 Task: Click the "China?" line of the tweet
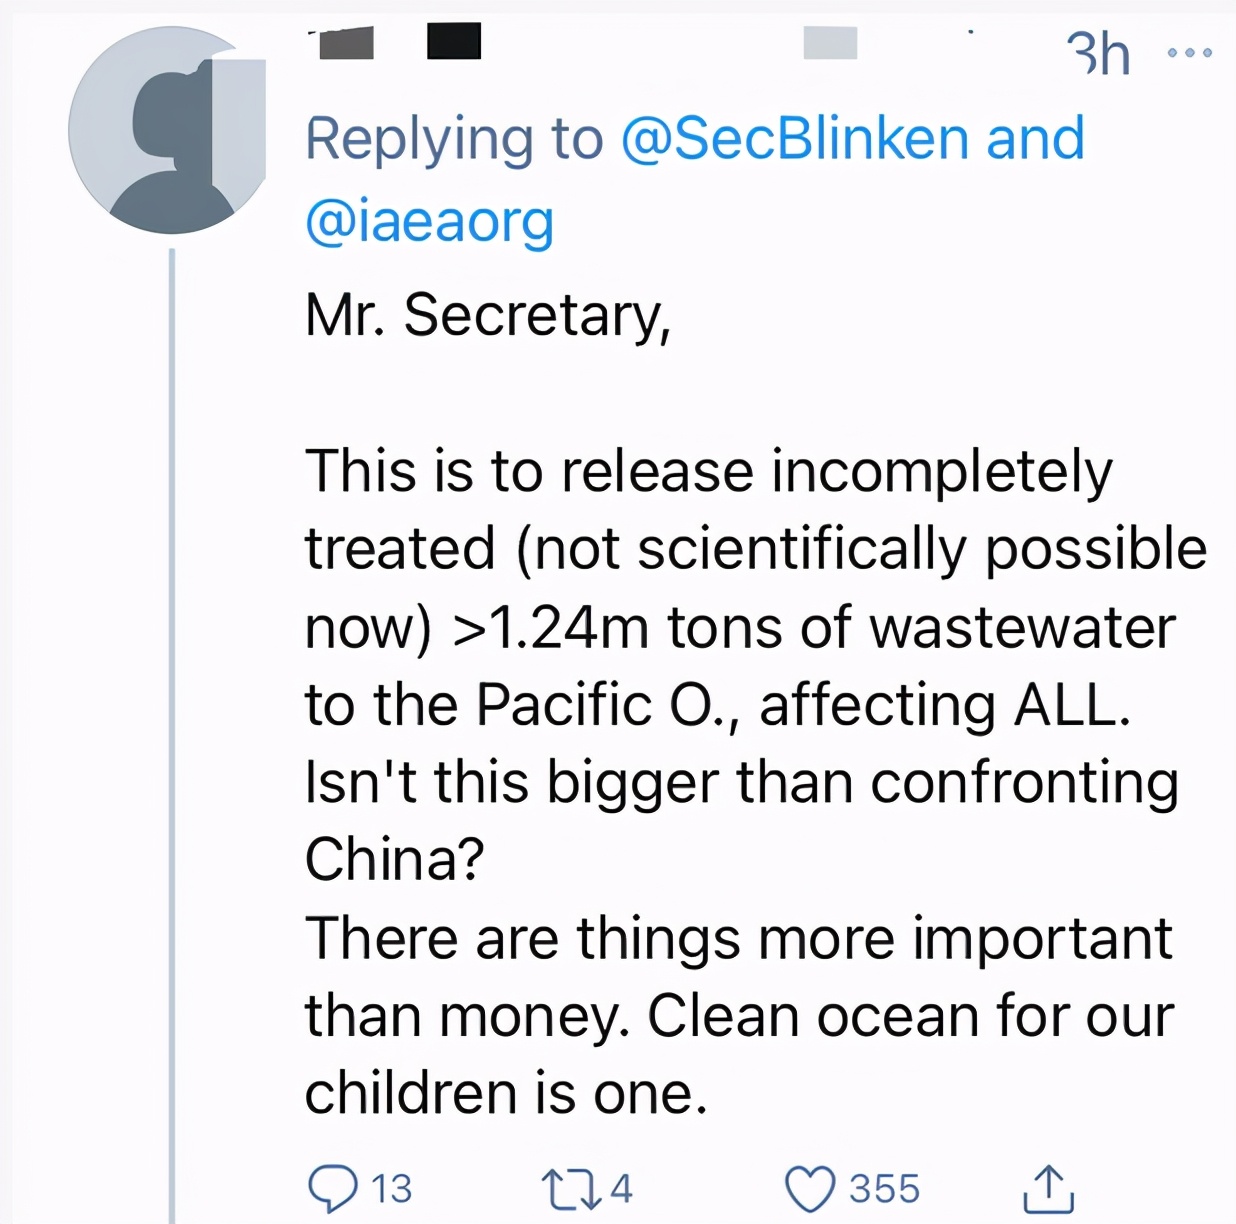coord(395,858)
